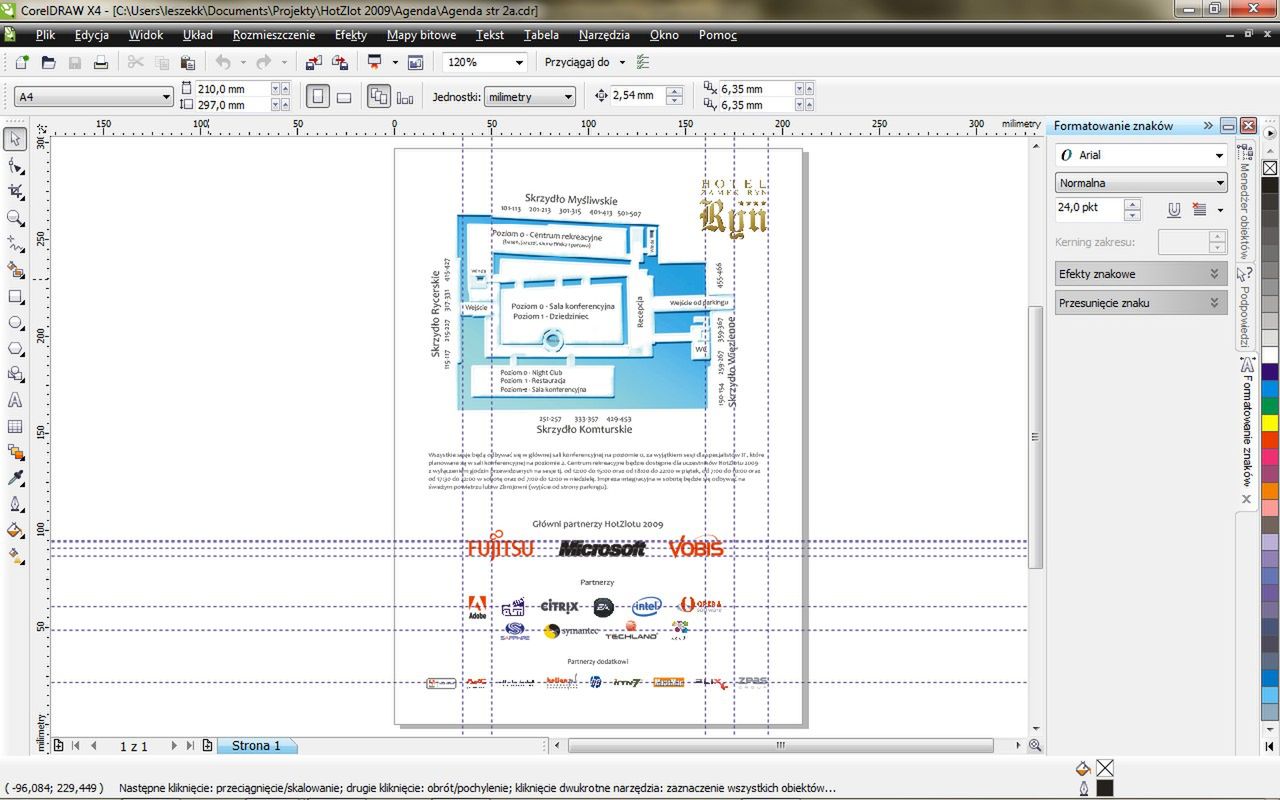This screenshot has width=1280, height=800.
Task: Switch to the Podpowiedzi docker tab
Action: click(x=1245, y=308)
